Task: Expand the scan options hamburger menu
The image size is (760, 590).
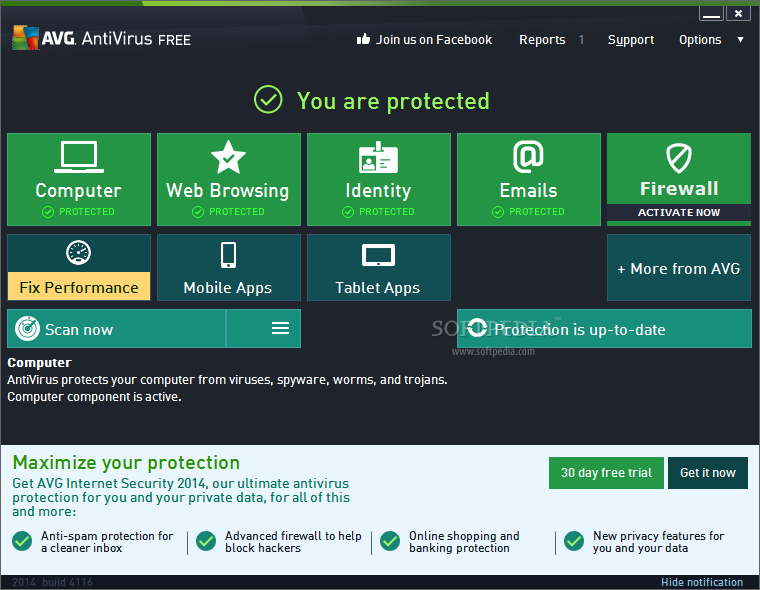Action: (x=280, y=329)
